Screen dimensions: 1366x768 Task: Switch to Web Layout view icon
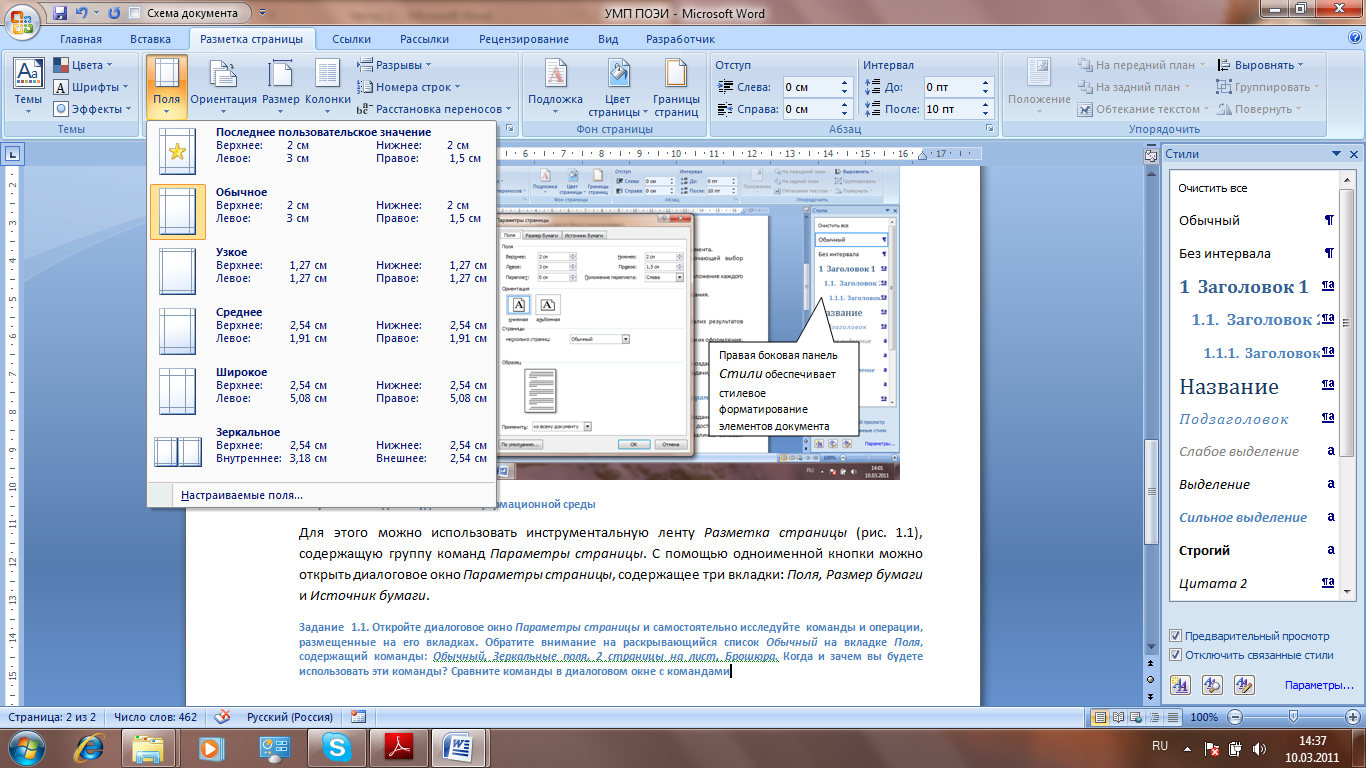pos(1136,717)
